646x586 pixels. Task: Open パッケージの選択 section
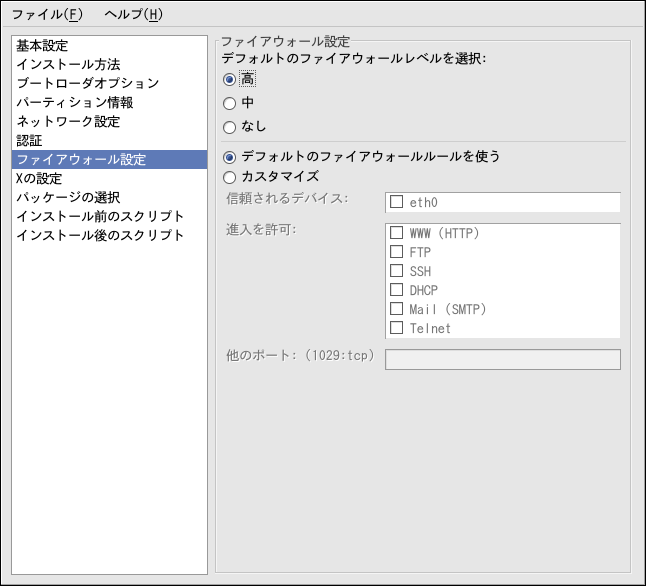tap(68, 197)
